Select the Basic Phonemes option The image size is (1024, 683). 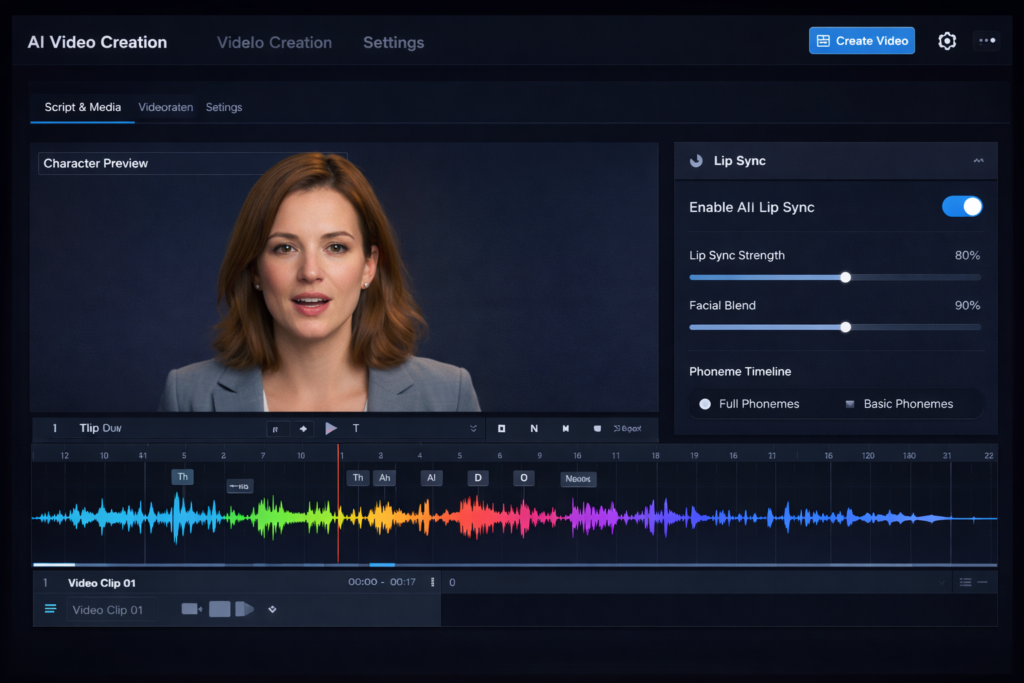(x=898, y=404)
